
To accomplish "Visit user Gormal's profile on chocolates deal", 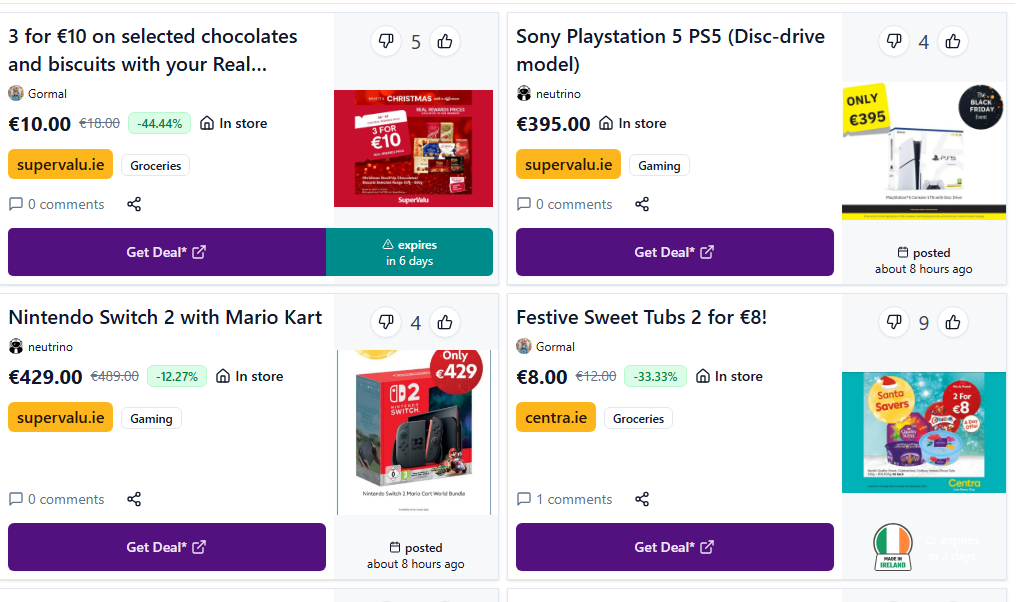I will [47, 94].
